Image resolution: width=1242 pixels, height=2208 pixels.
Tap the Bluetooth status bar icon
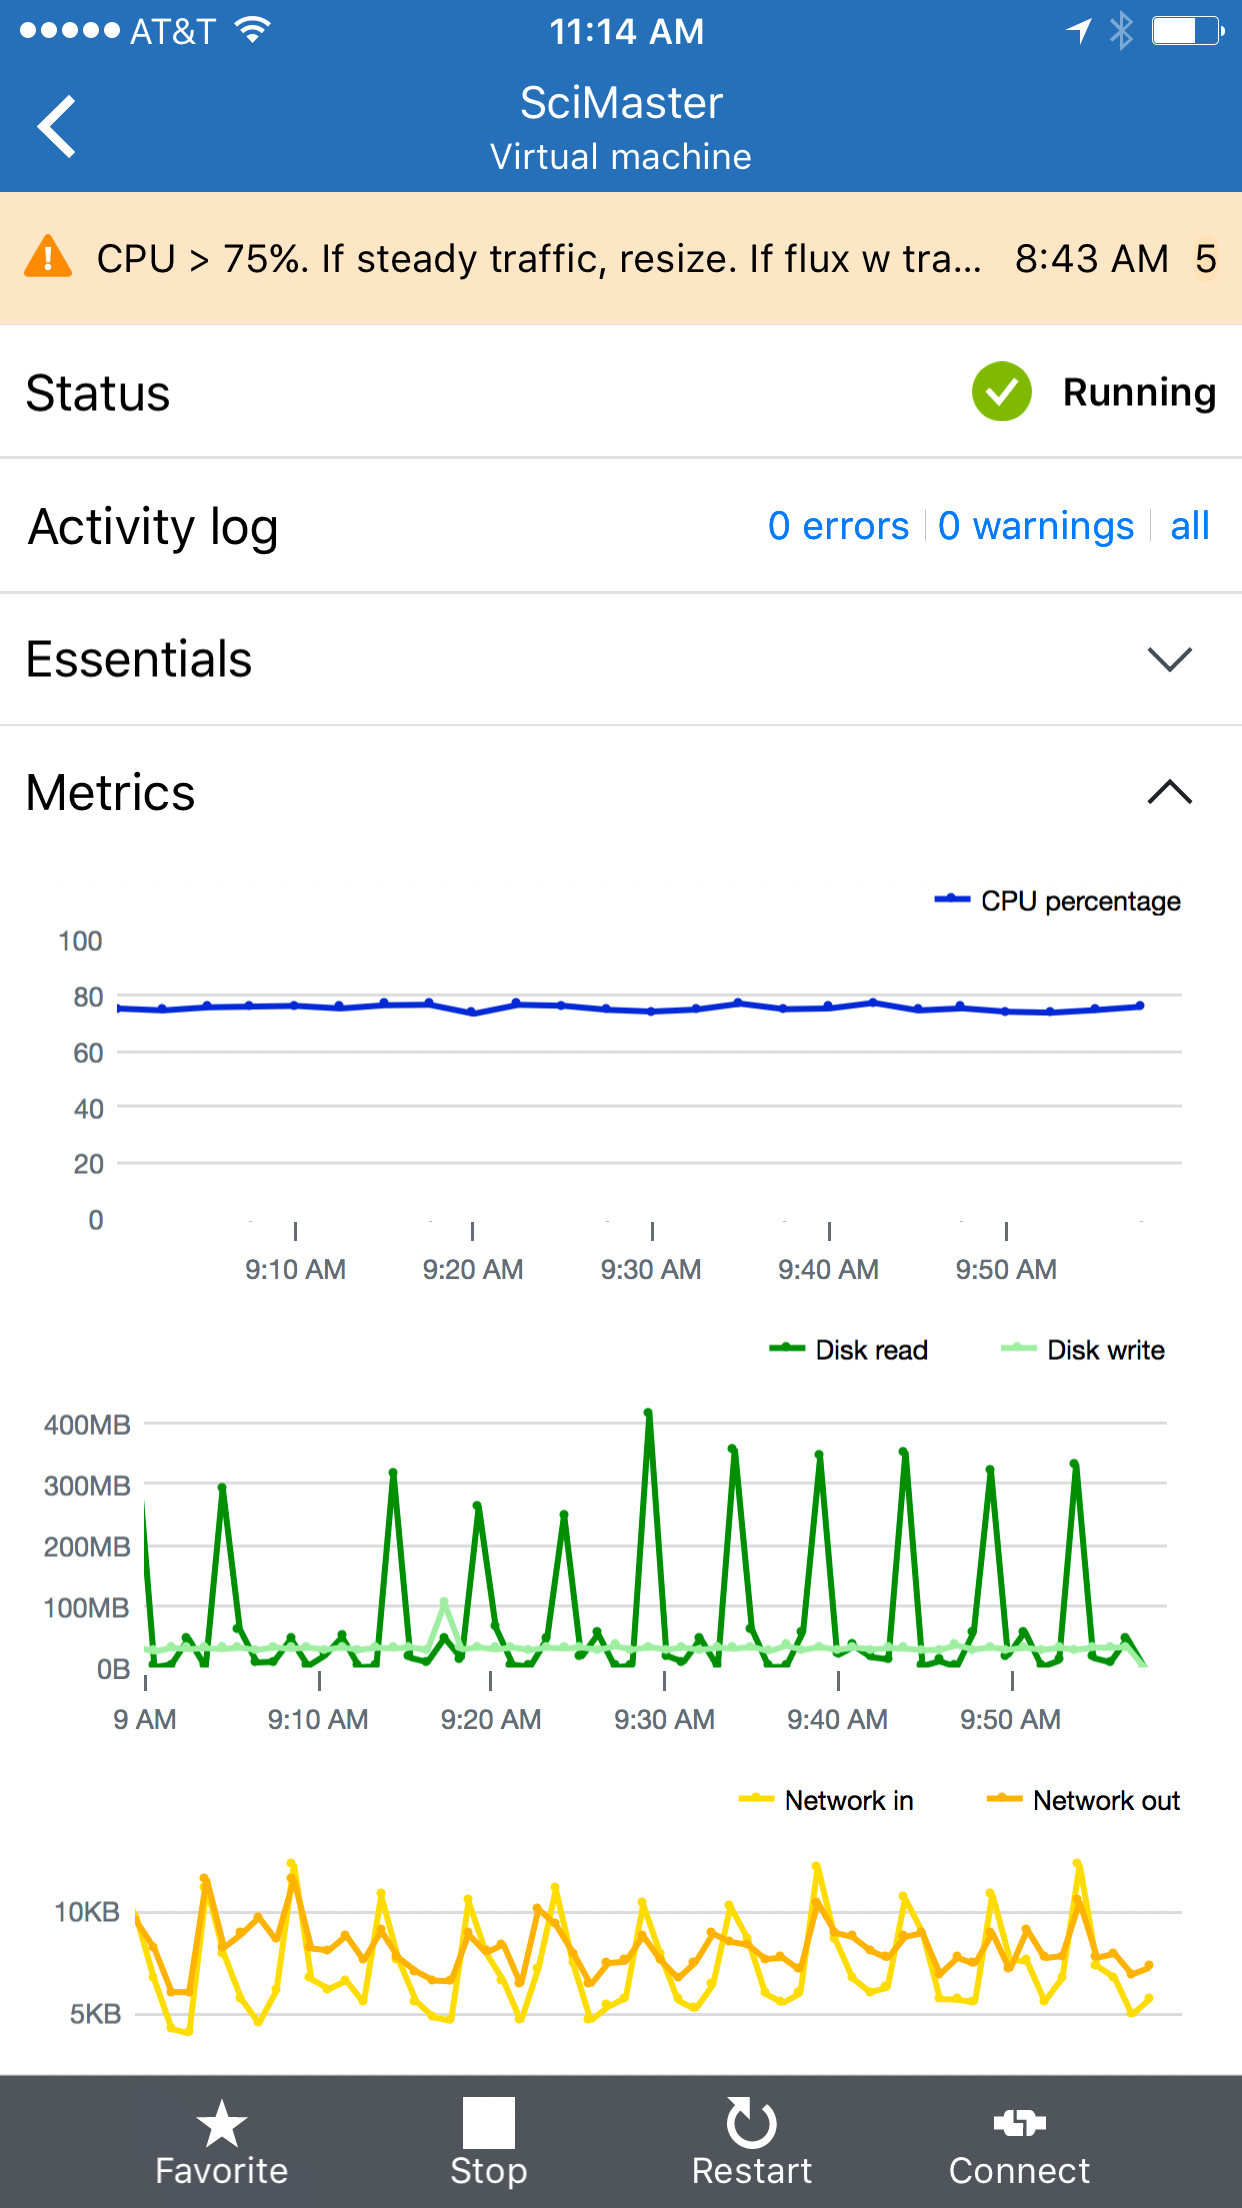1121,31
